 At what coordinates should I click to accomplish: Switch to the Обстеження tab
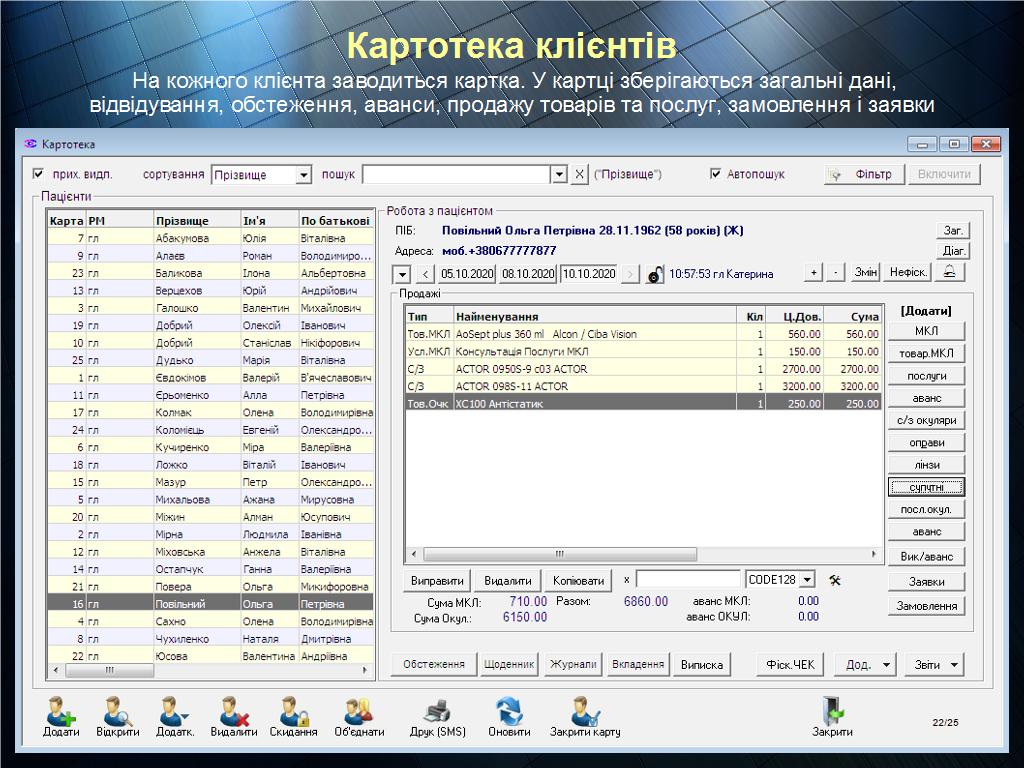(434, 665)
